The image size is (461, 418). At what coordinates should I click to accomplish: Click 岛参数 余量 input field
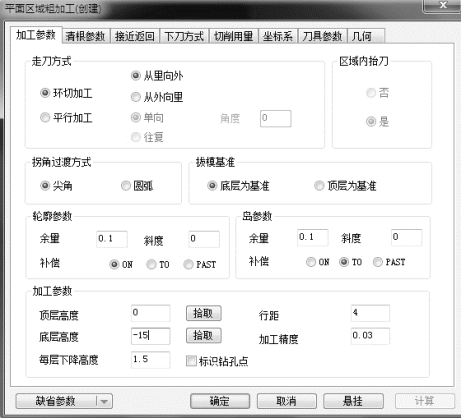[313, 237]
